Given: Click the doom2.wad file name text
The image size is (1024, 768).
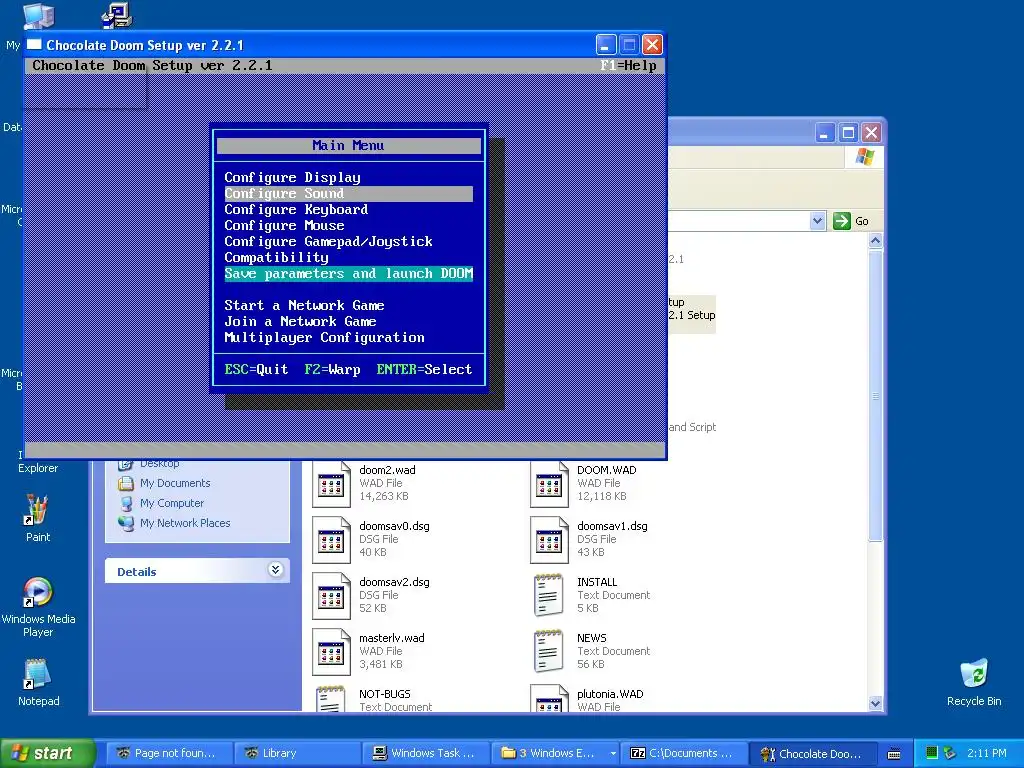Looking at the screenshot, I should (x=387, y=470).
